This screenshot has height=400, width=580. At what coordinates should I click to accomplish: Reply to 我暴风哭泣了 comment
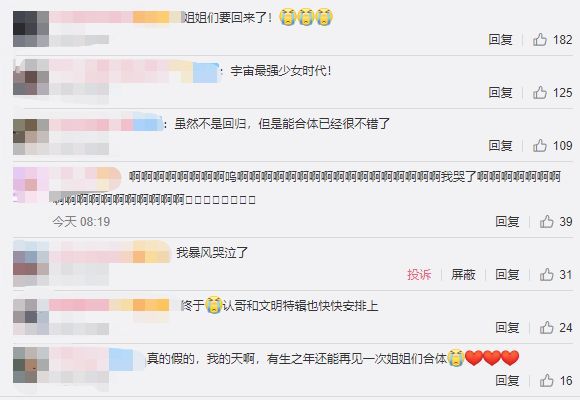(x=507, y=274)
